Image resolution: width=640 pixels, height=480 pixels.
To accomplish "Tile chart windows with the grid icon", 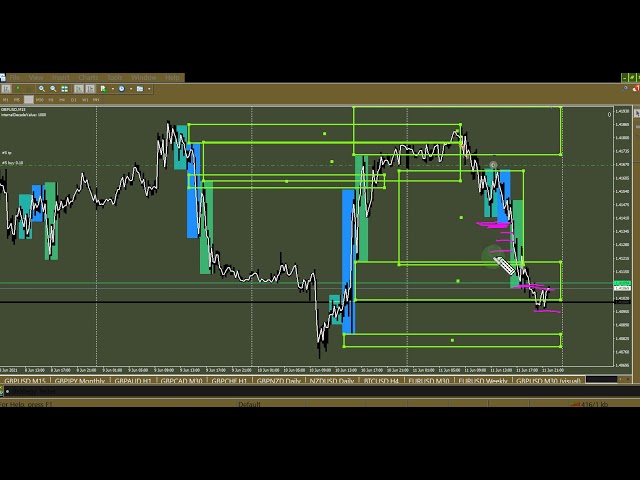I will [x=64, y=89].
